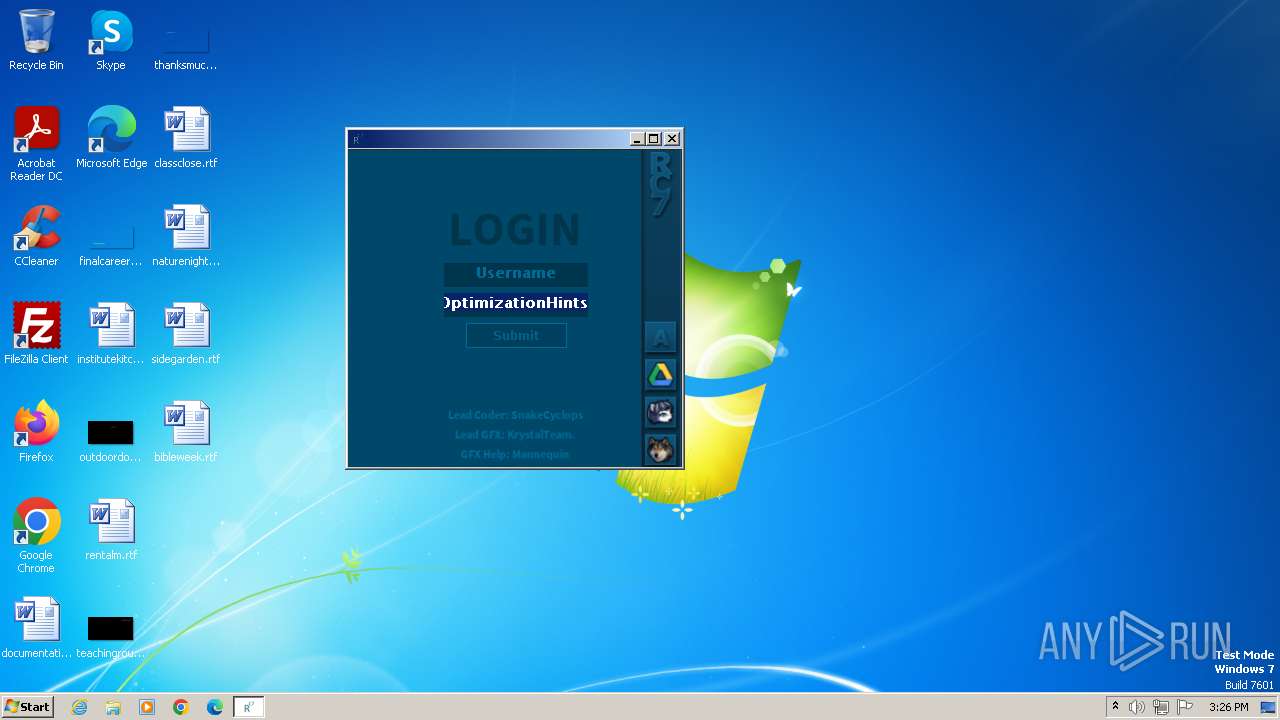Image resolution: width=1280 pixels, height=720 pixels.
Task: Open the Google Drive icon in RC7 sidebar
Action: coord(660,374)
